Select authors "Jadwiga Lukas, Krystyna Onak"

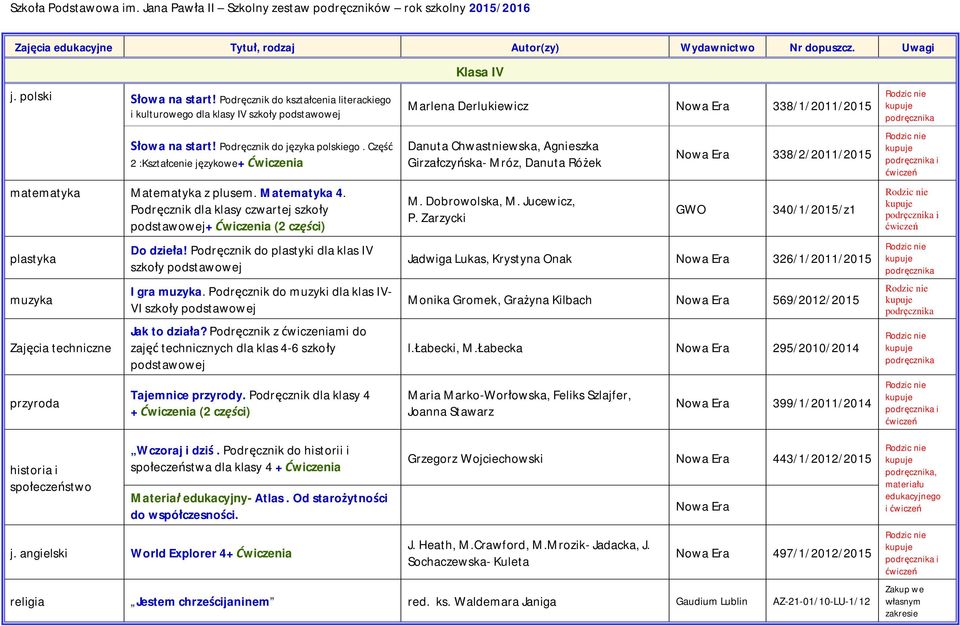[x=489, y=258]
